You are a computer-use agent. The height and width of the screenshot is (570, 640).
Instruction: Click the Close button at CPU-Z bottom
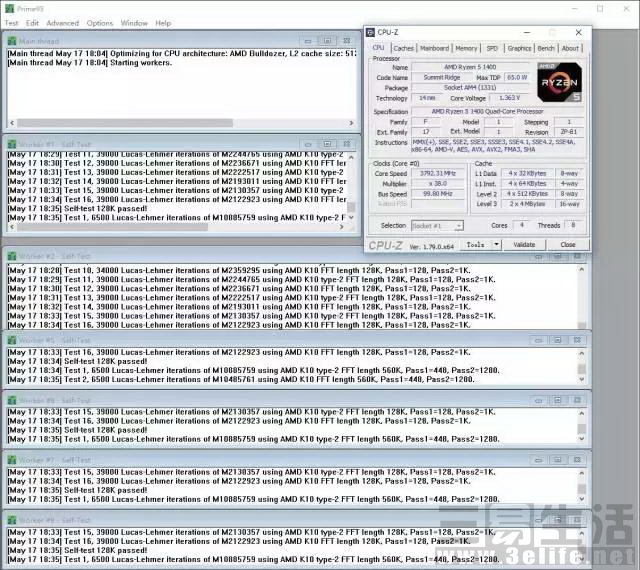[568, 245]
